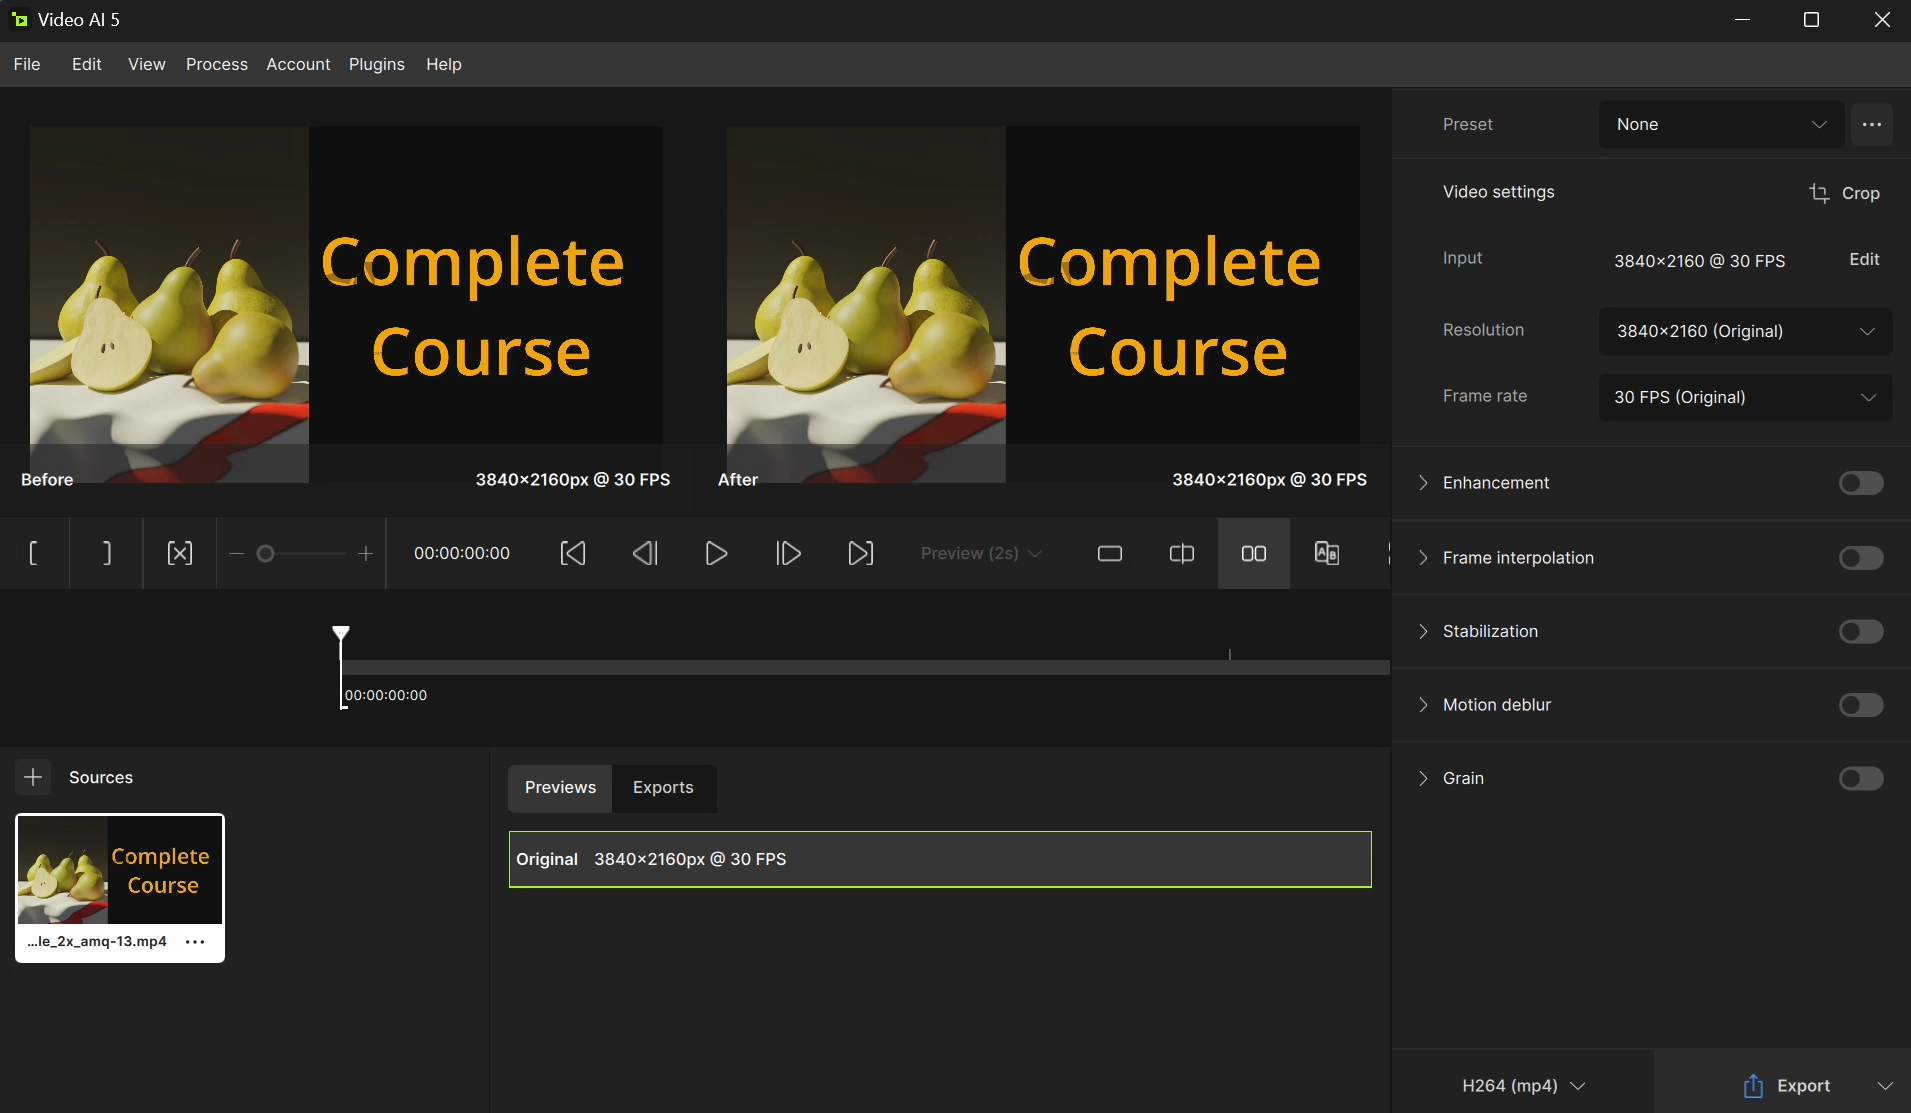
Task: Switch to the Exports tab
Action: 663,787
